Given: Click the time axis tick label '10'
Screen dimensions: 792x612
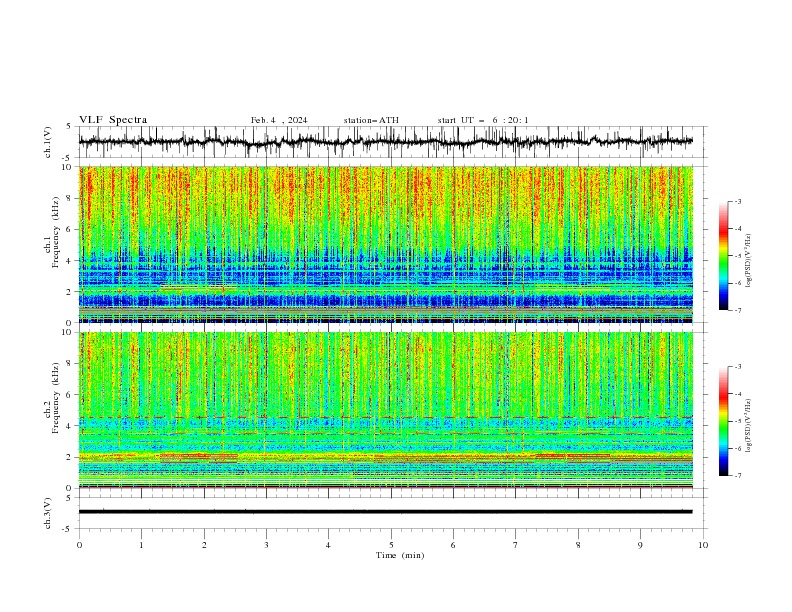Looking at the screenshot, I should [703, 545].
